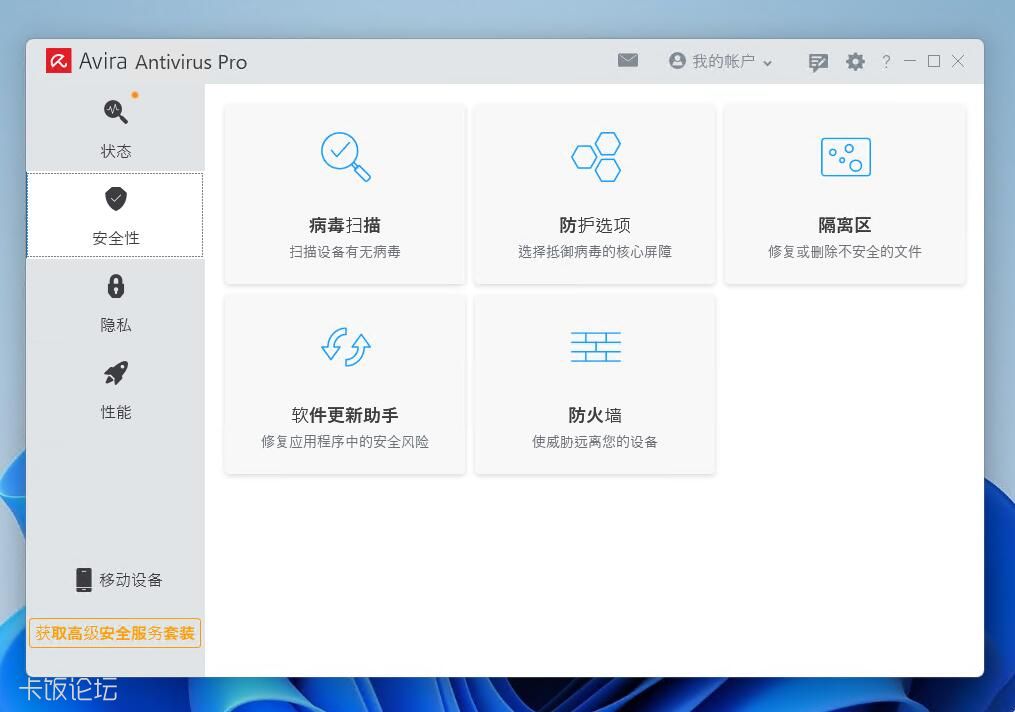
Task: Click the wrench icon above 状态
Action: tap(115, 113)
